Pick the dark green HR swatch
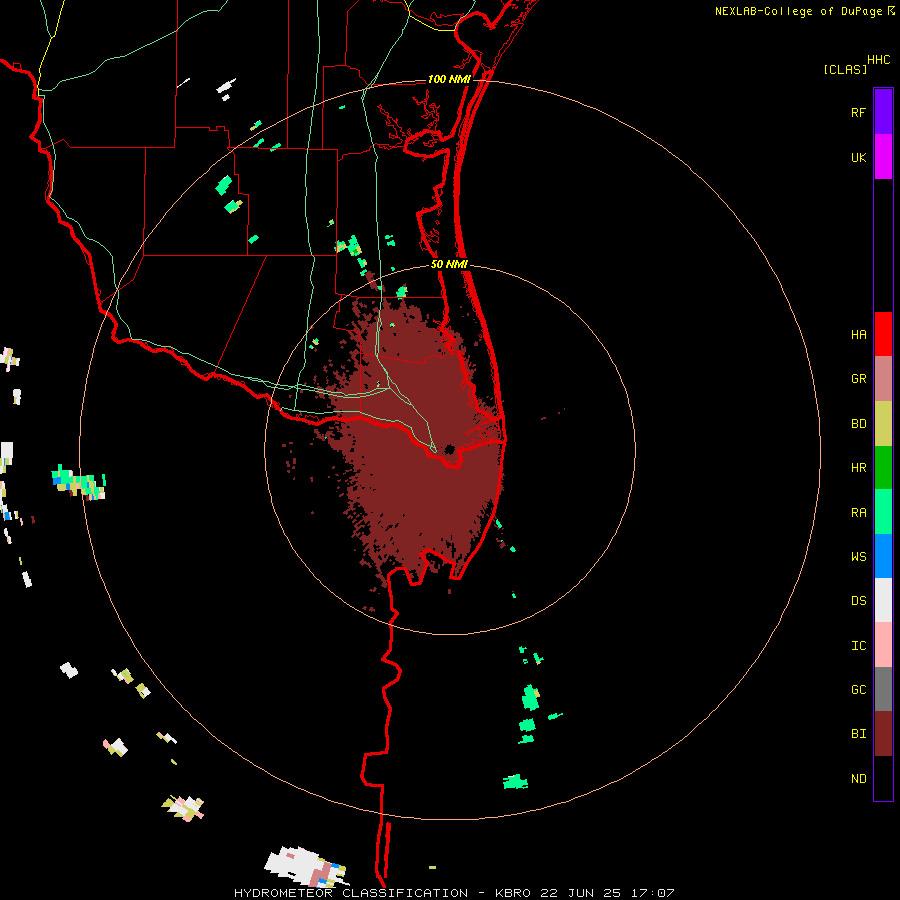 tap(883, 468)
